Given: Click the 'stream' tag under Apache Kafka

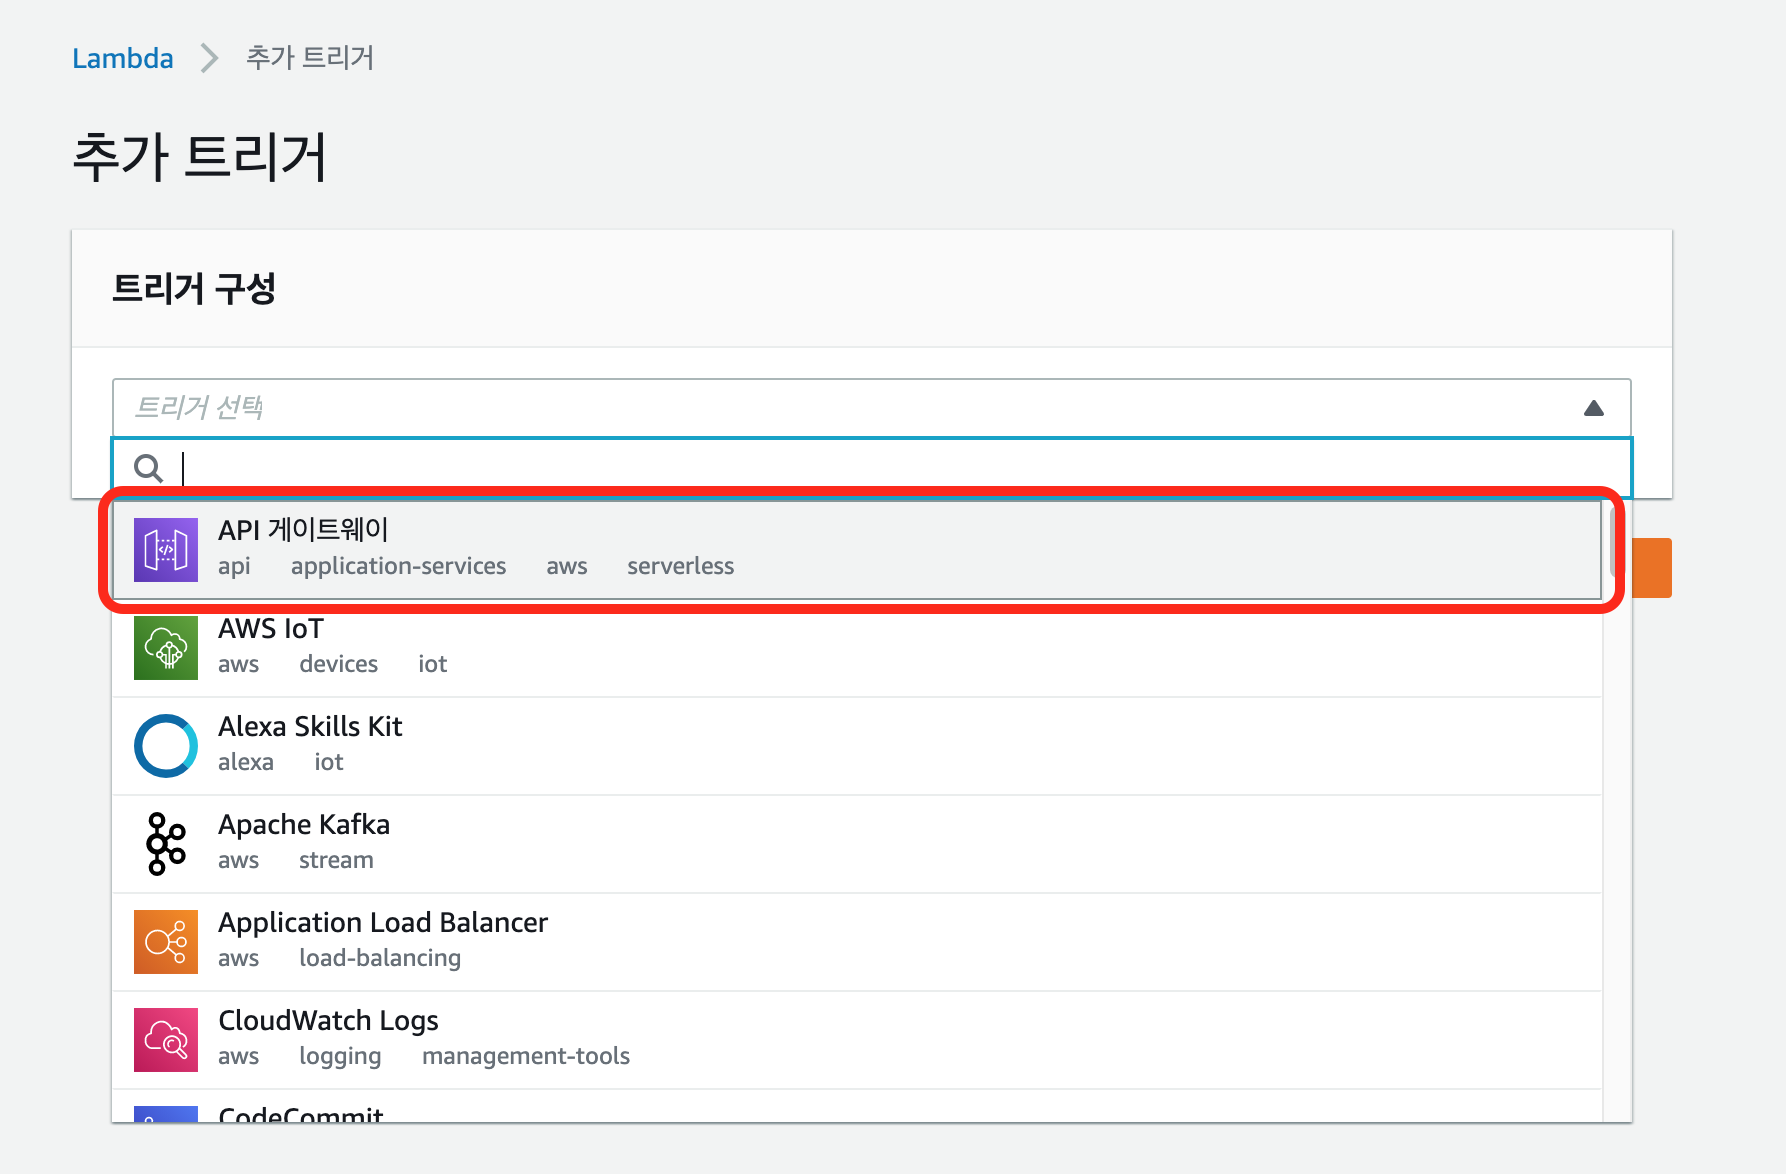Looking at the screenshot, I should [x=336, y=860].
